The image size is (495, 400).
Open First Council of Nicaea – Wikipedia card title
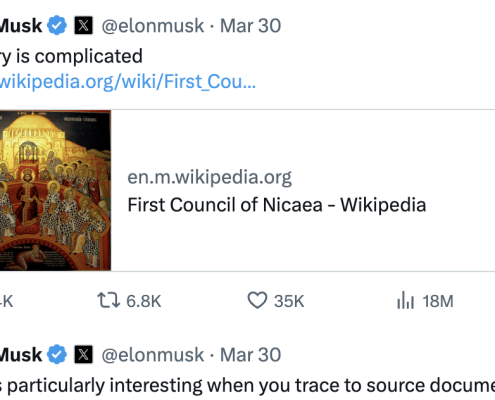coord(277,205)
